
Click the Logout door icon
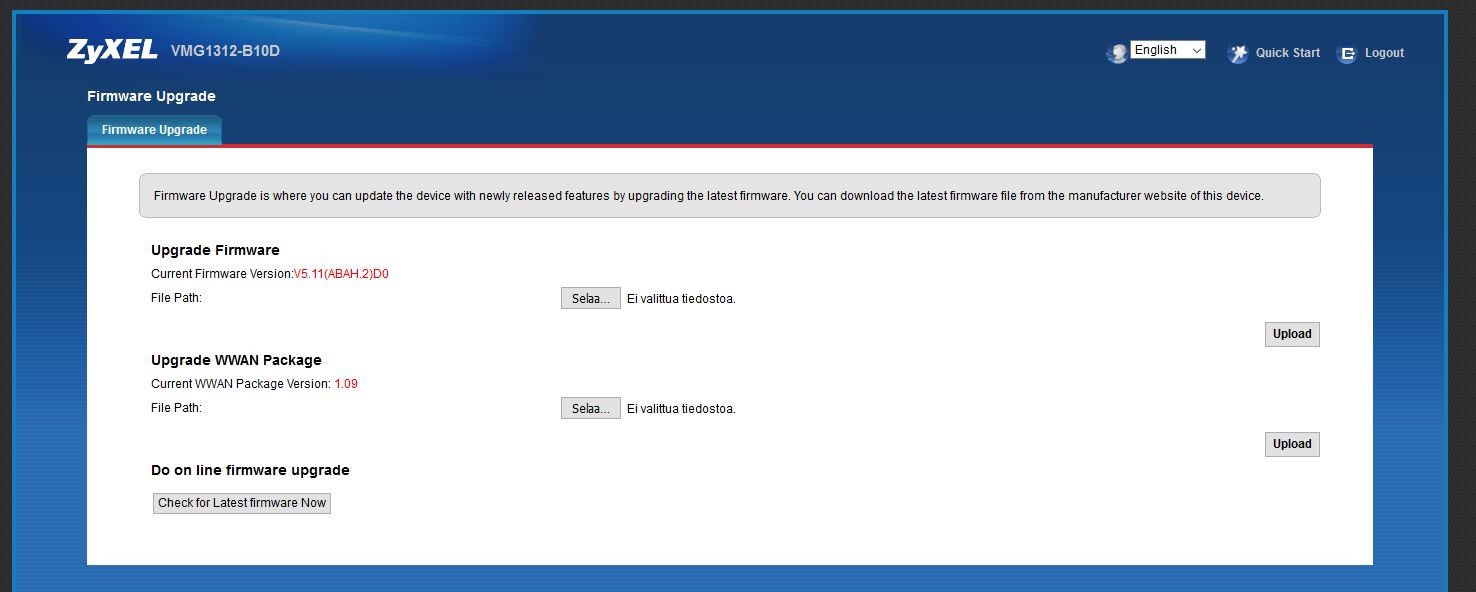point(1348,53)
